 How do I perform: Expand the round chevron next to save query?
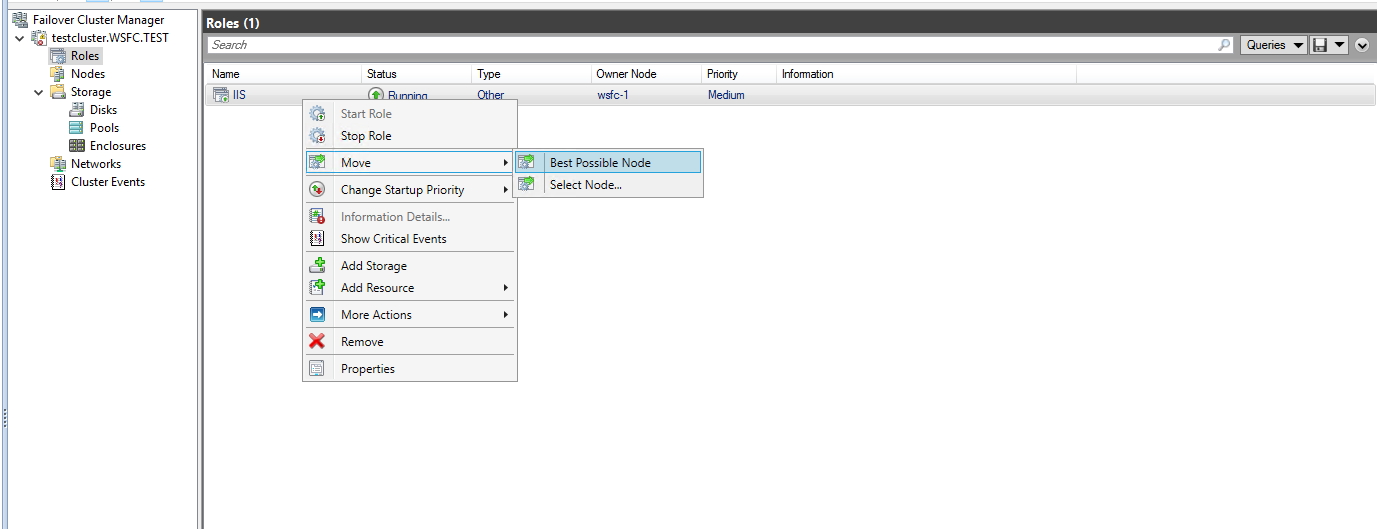click(x=1361, y=45)
